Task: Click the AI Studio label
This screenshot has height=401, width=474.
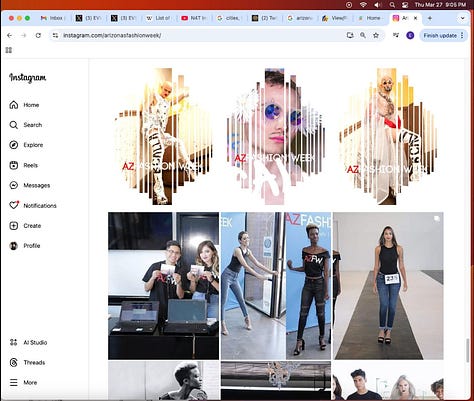Action: 35,342
